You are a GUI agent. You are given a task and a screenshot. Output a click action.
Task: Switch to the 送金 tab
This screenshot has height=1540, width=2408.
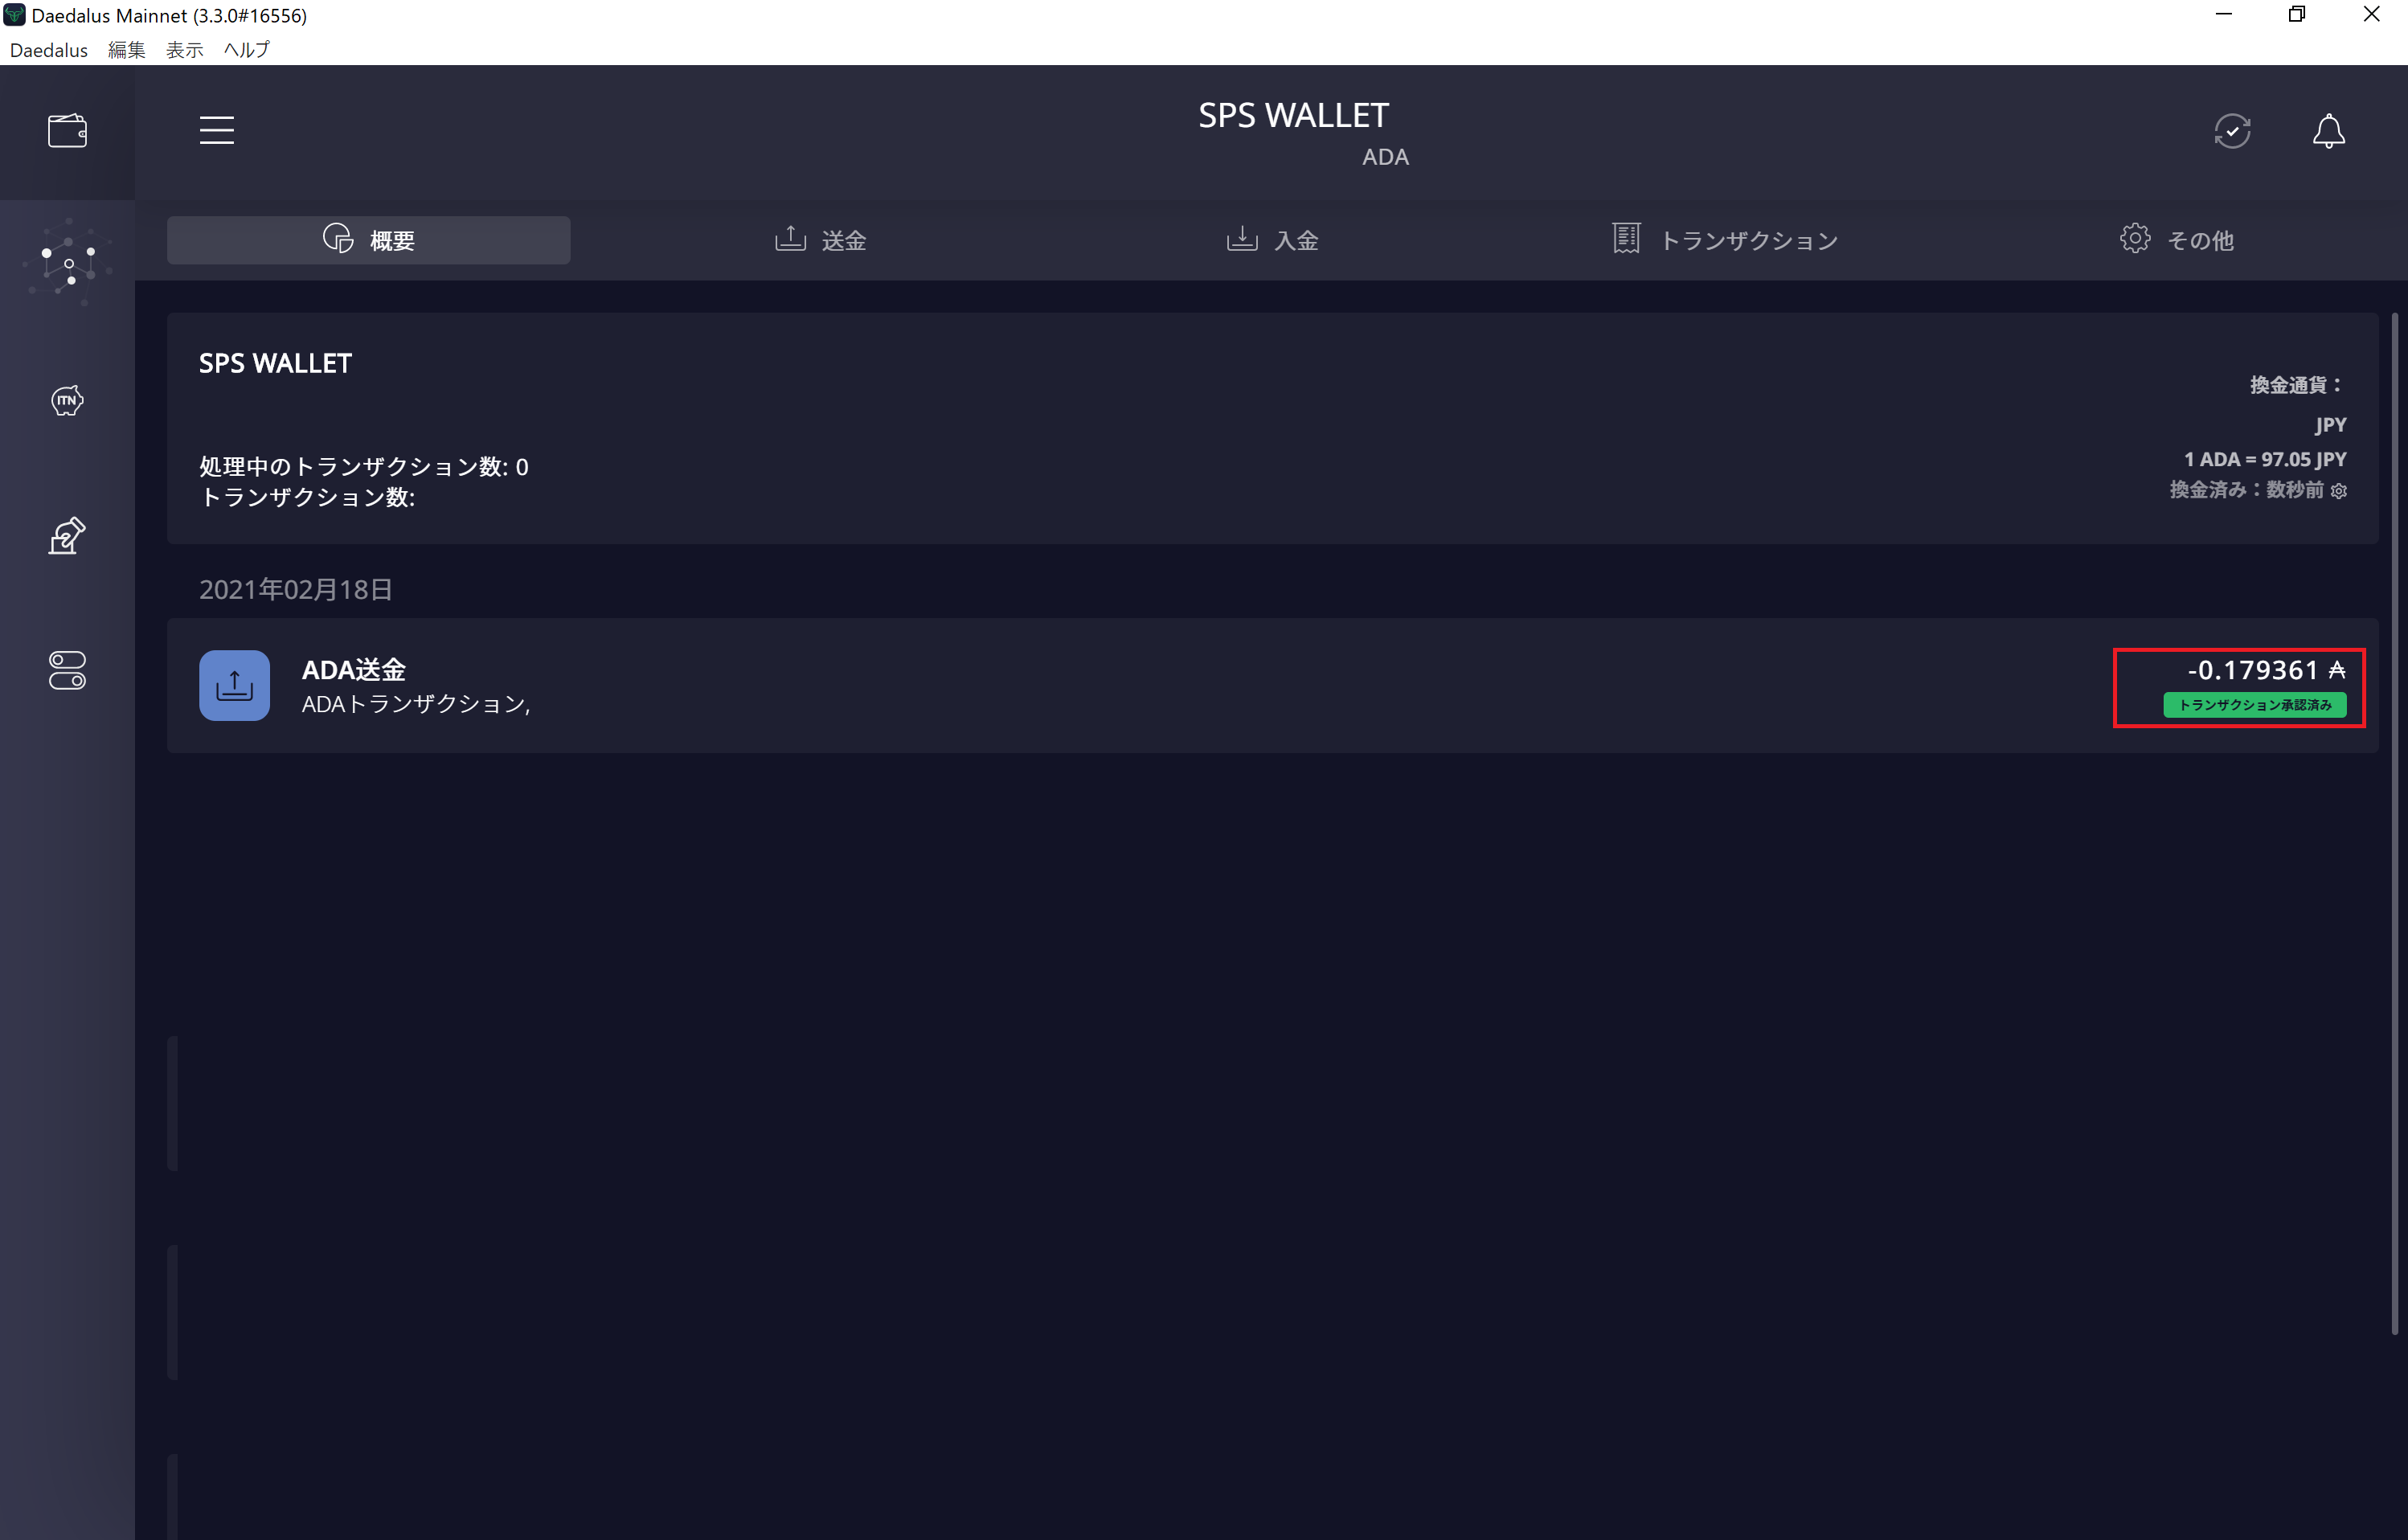(x=820, y=240)
